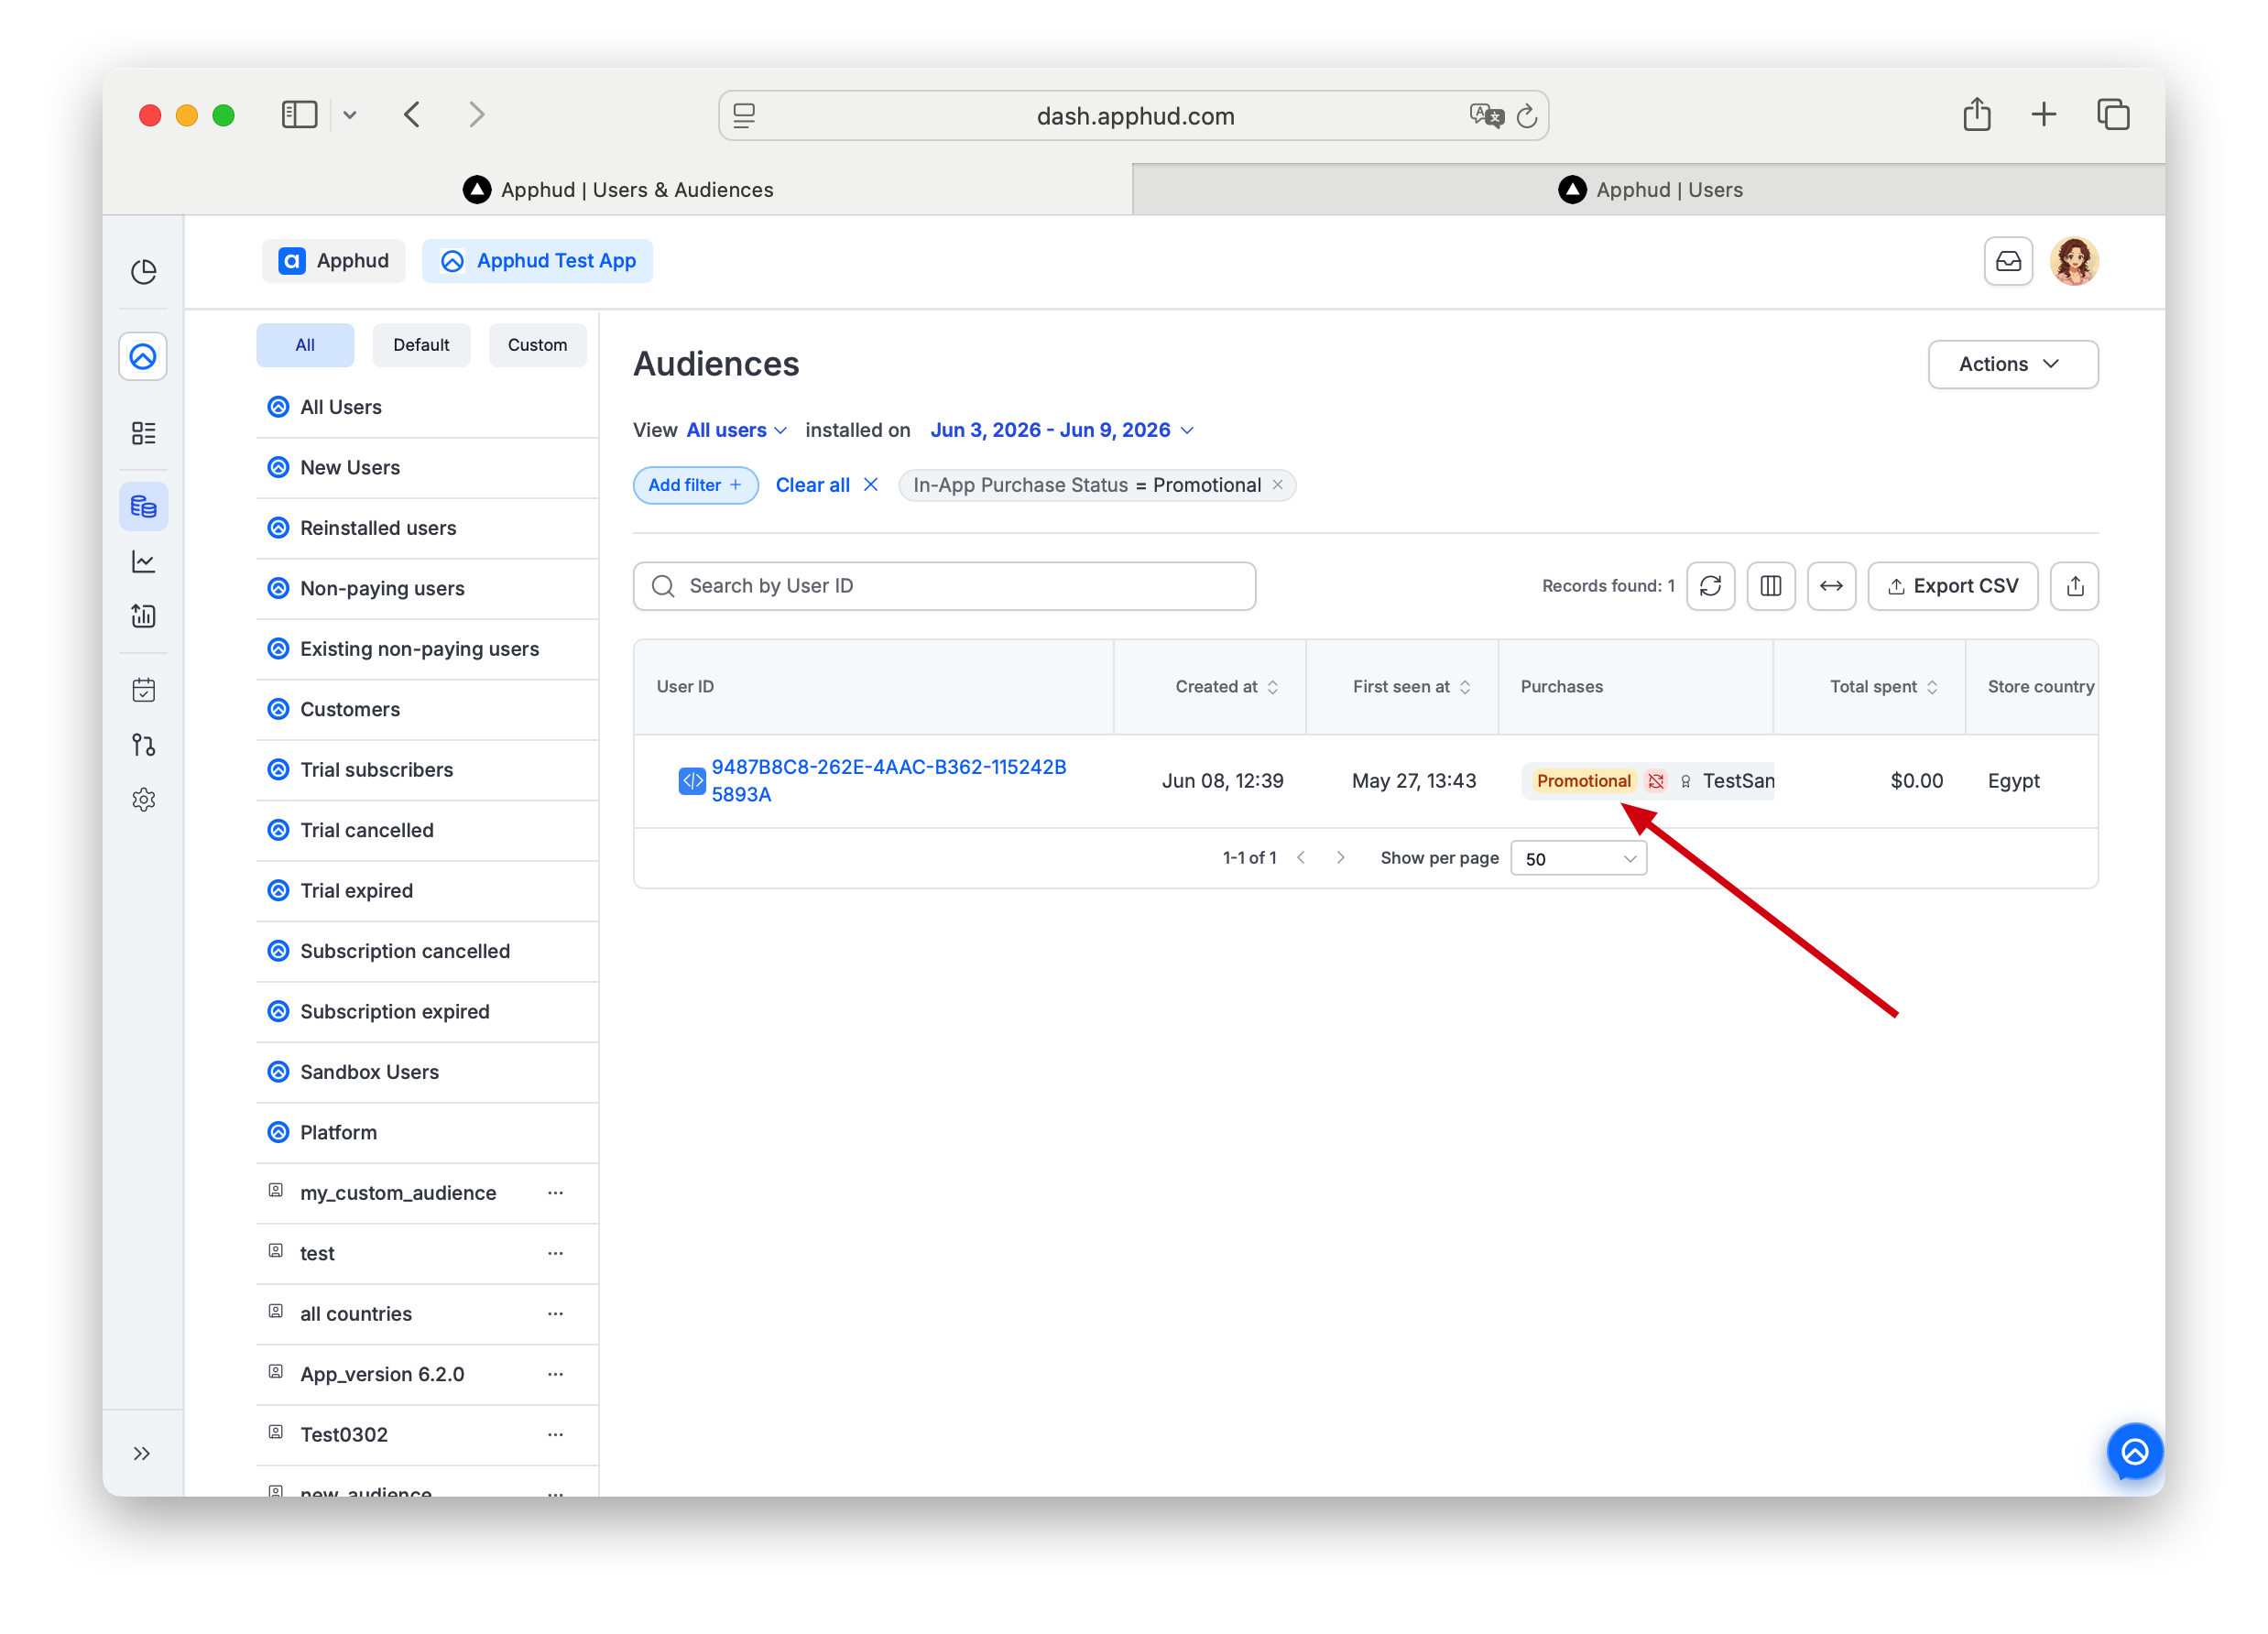The image size is (2268, 1634).
Task: Select the Apphud Test App chip
Action: [537, 261]
